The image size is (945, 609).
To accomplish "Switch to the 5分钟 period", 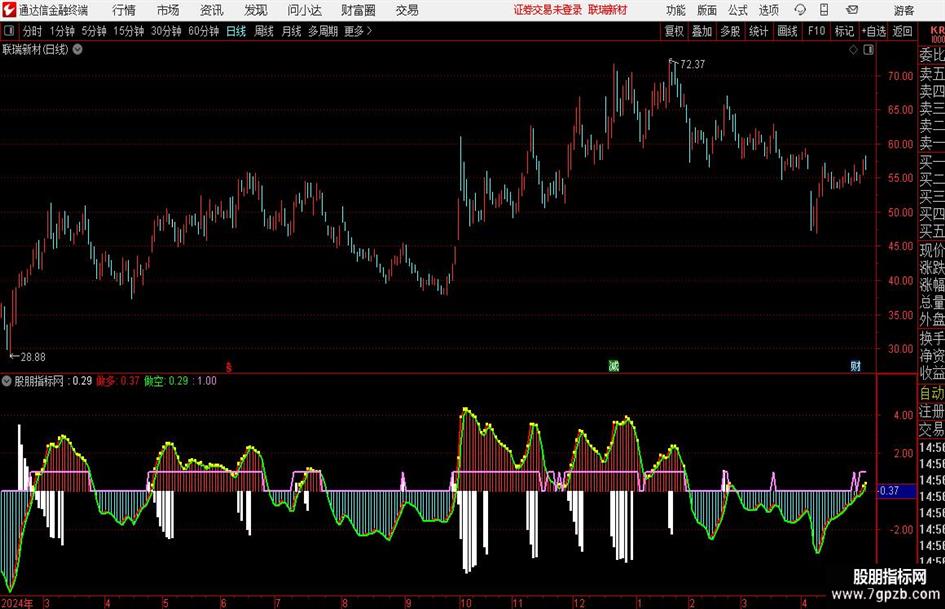I will pos(94,31).
